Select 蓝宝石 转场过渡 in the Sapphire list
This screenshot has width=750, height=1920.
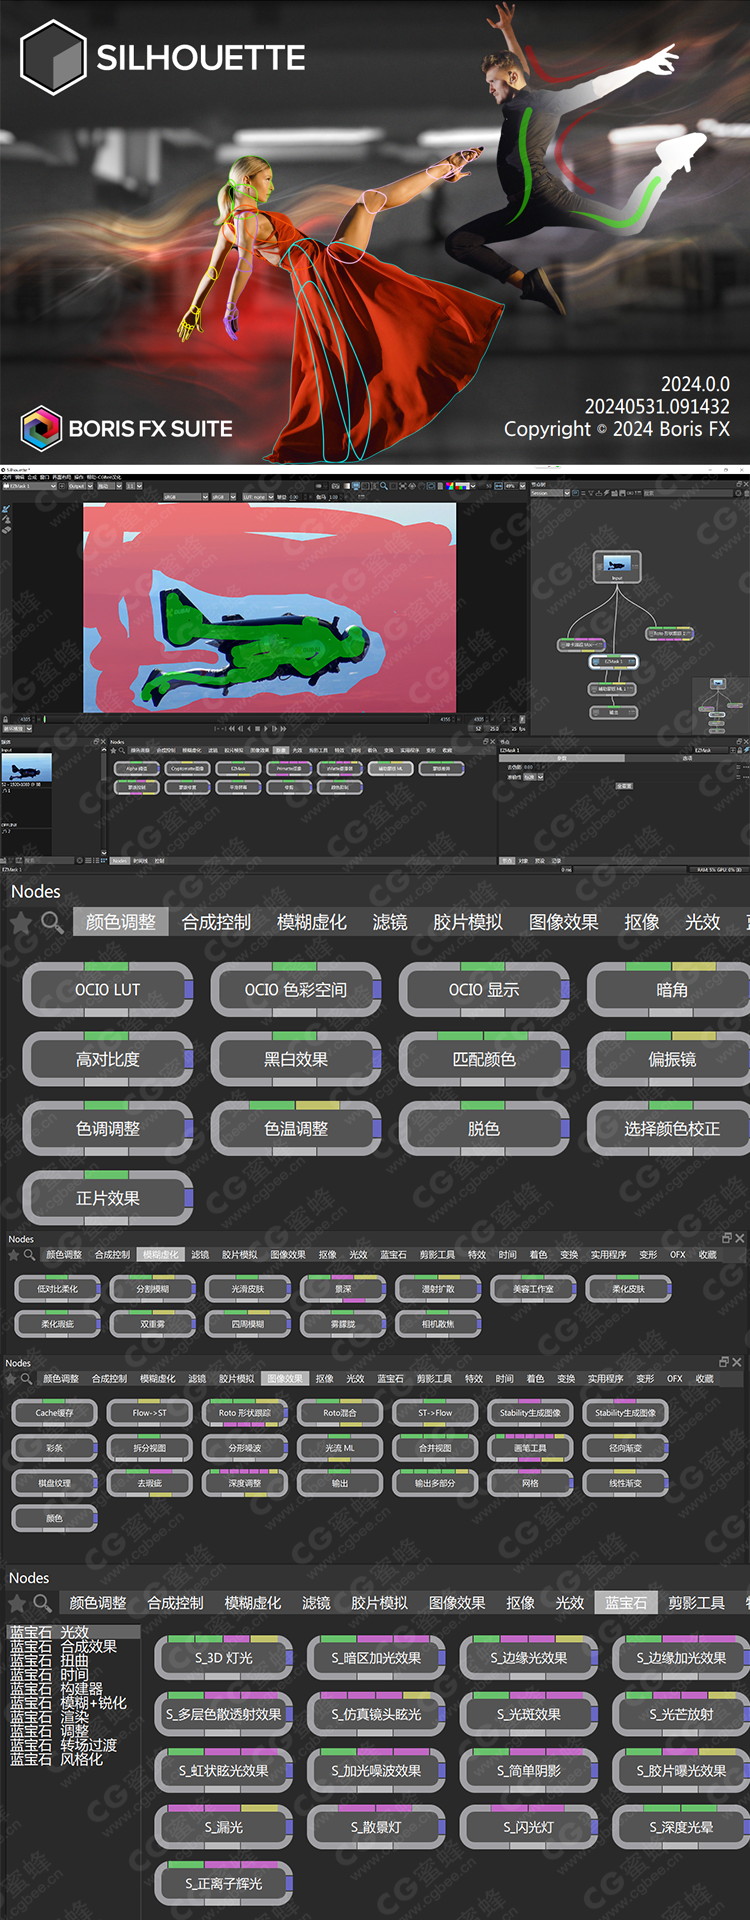[x=64, y=1745]
